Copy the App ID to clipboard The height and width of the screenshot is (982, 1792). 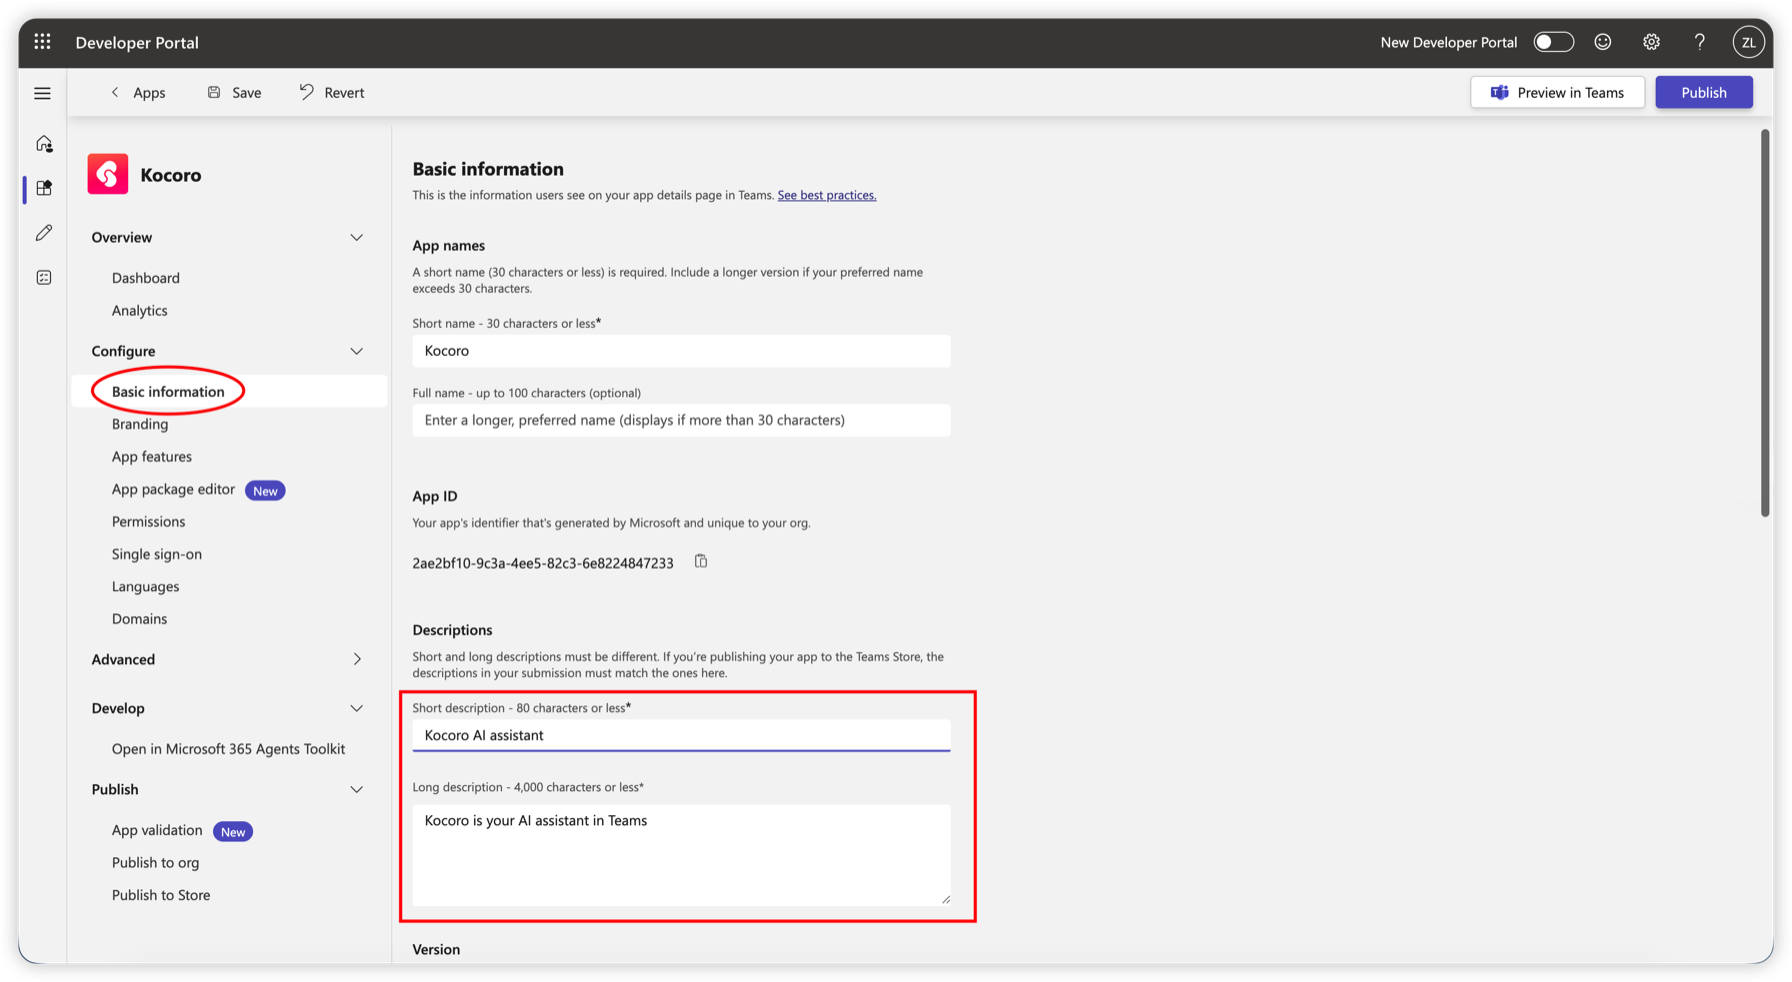point(701,561)
